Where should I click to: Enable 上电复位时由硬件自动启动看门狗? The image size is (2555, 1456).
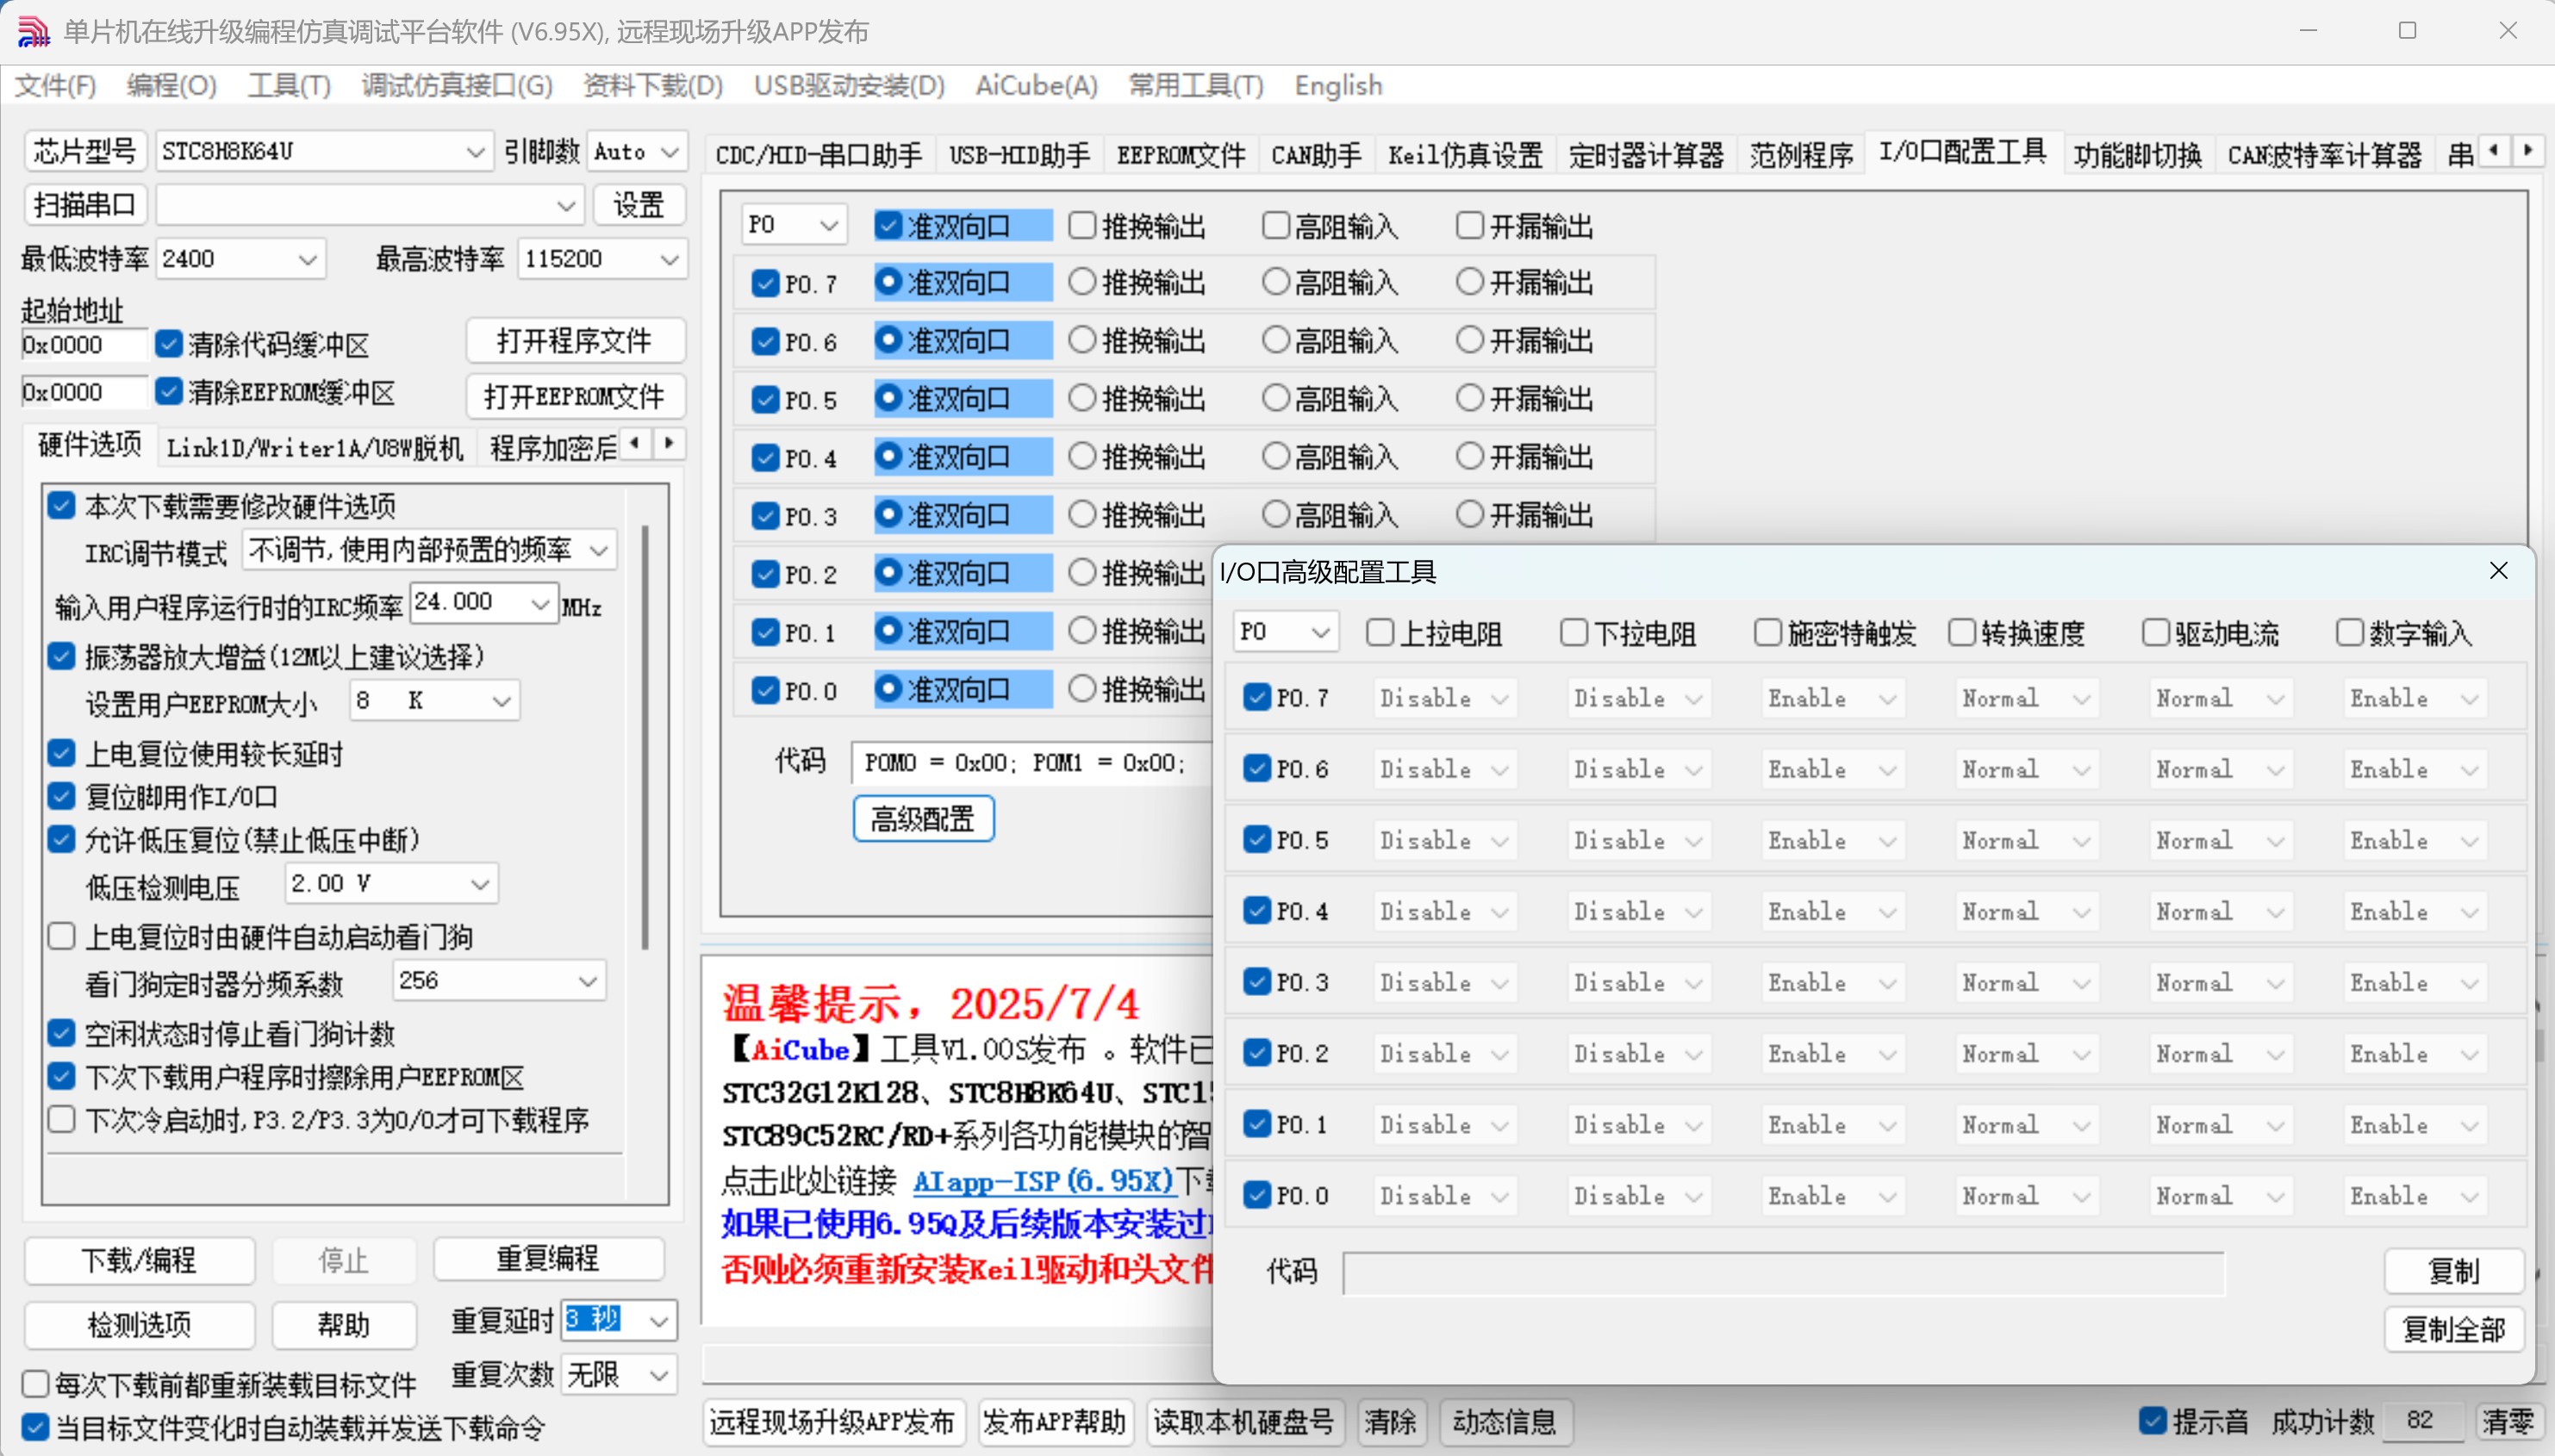(x=62, y=936)
